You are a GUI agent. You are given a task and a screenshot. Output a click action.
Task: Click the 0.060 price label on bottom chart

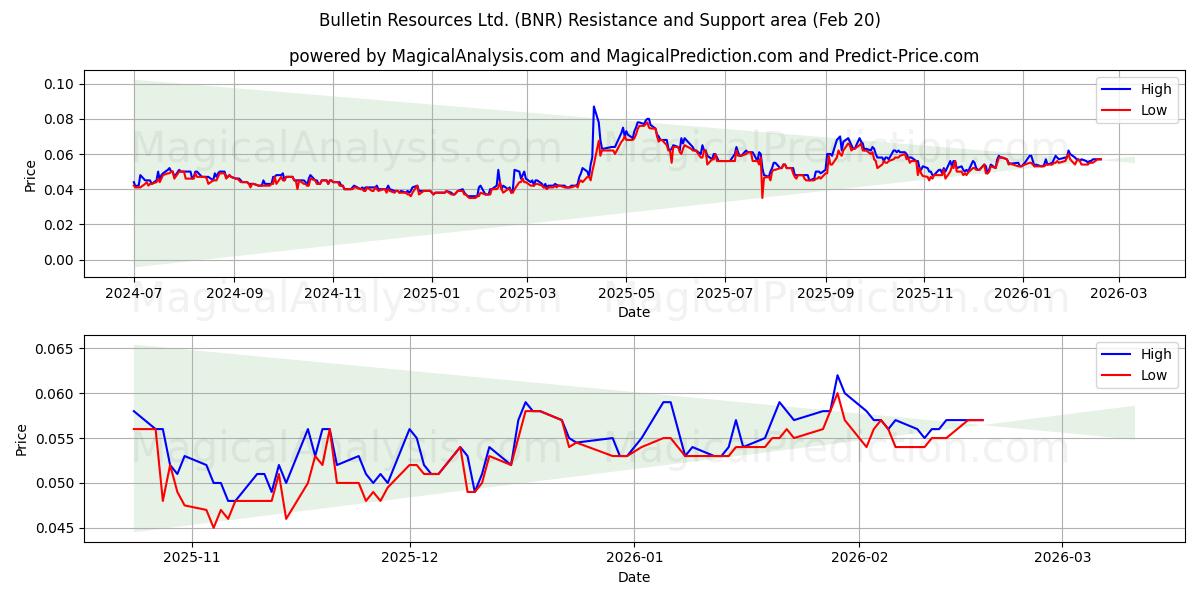pos(55,394)
